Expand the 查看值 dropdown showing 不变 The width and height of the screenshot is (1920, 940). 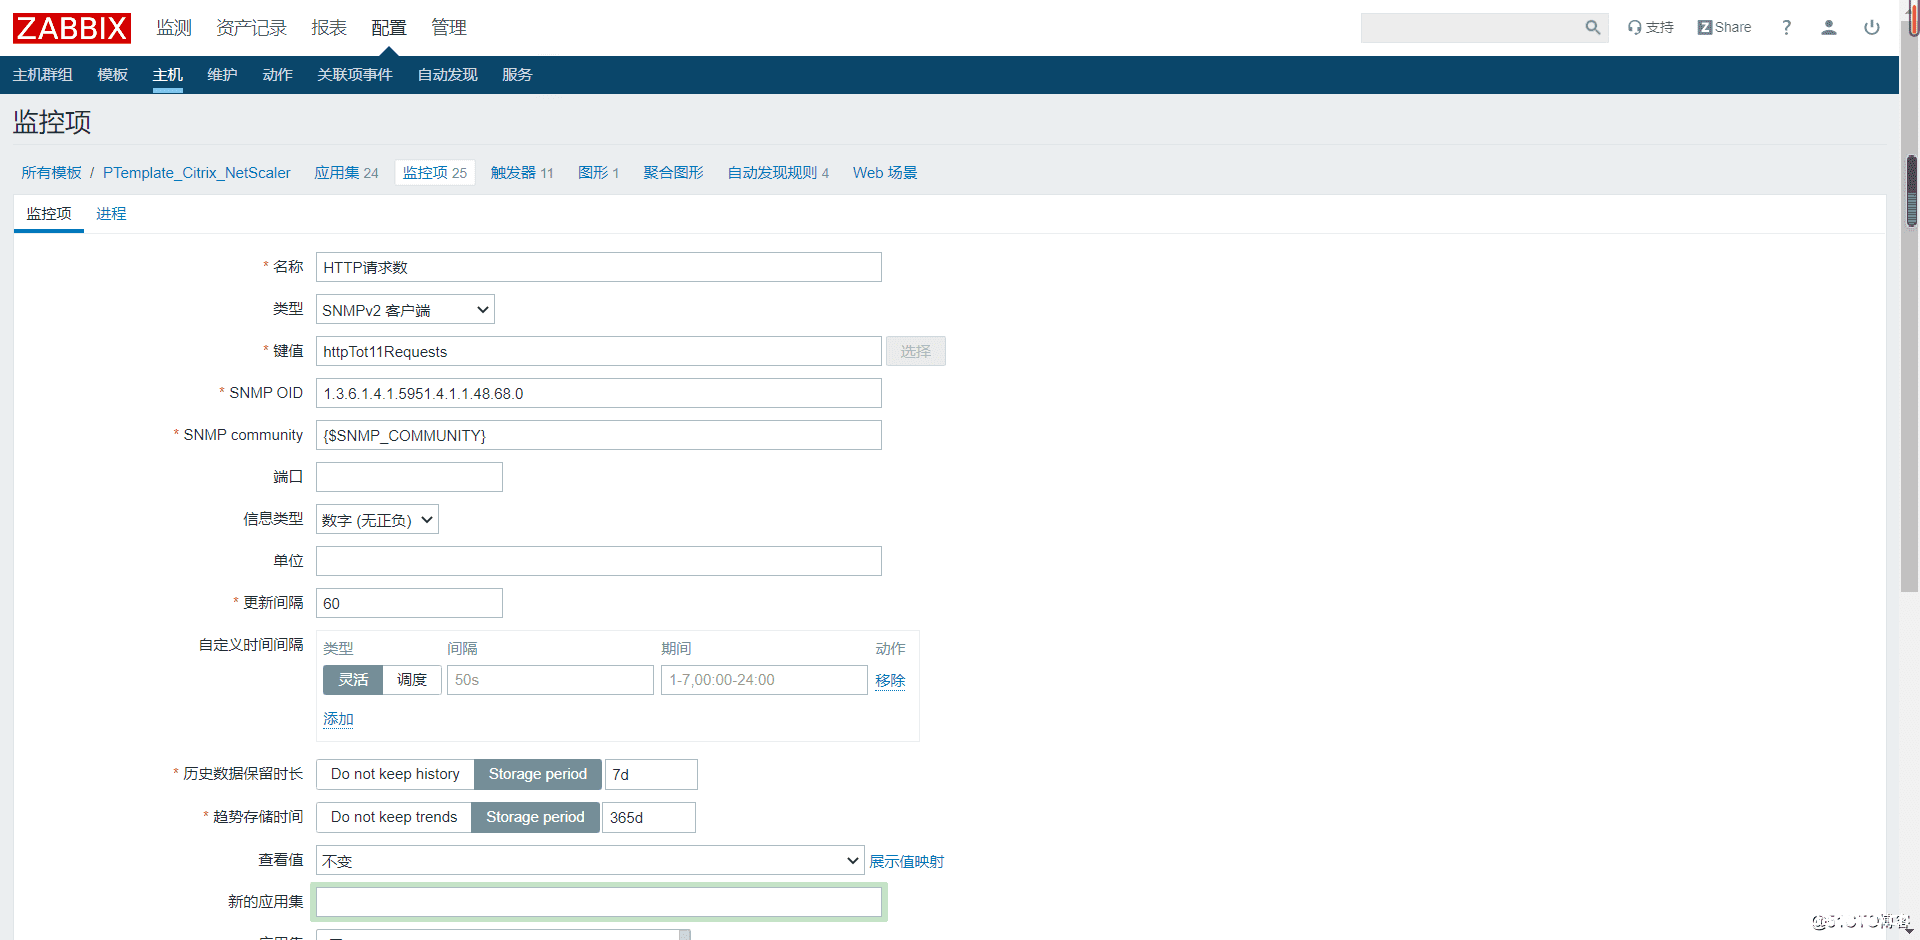(589, 860)
